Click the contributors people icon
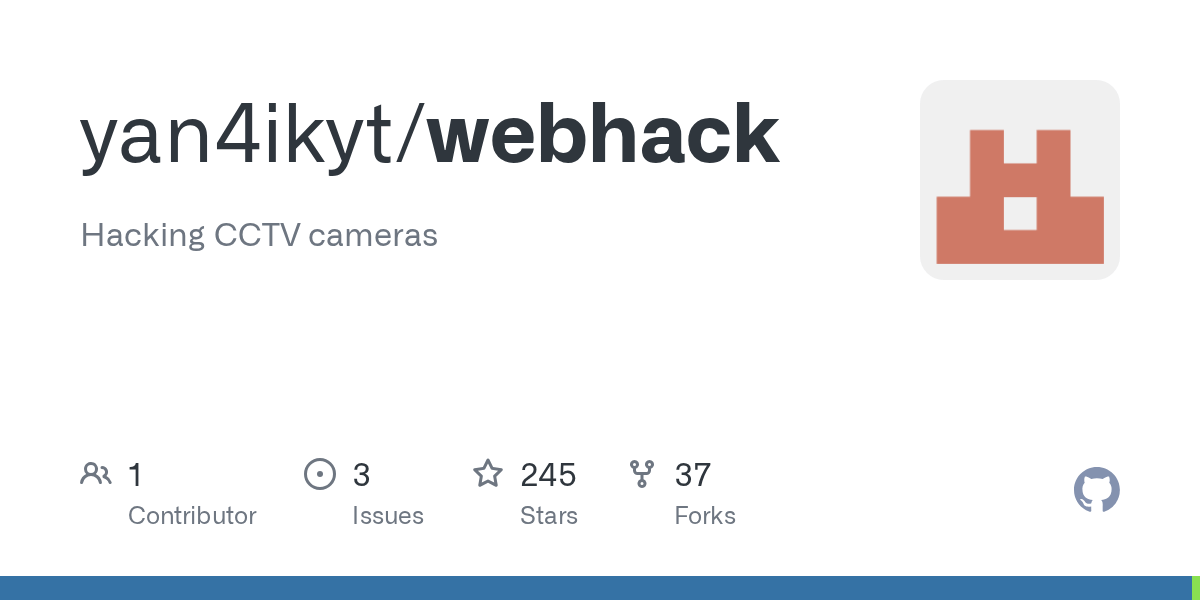The height and width of the screenshot is (600, 1200). tap(96, 473)
